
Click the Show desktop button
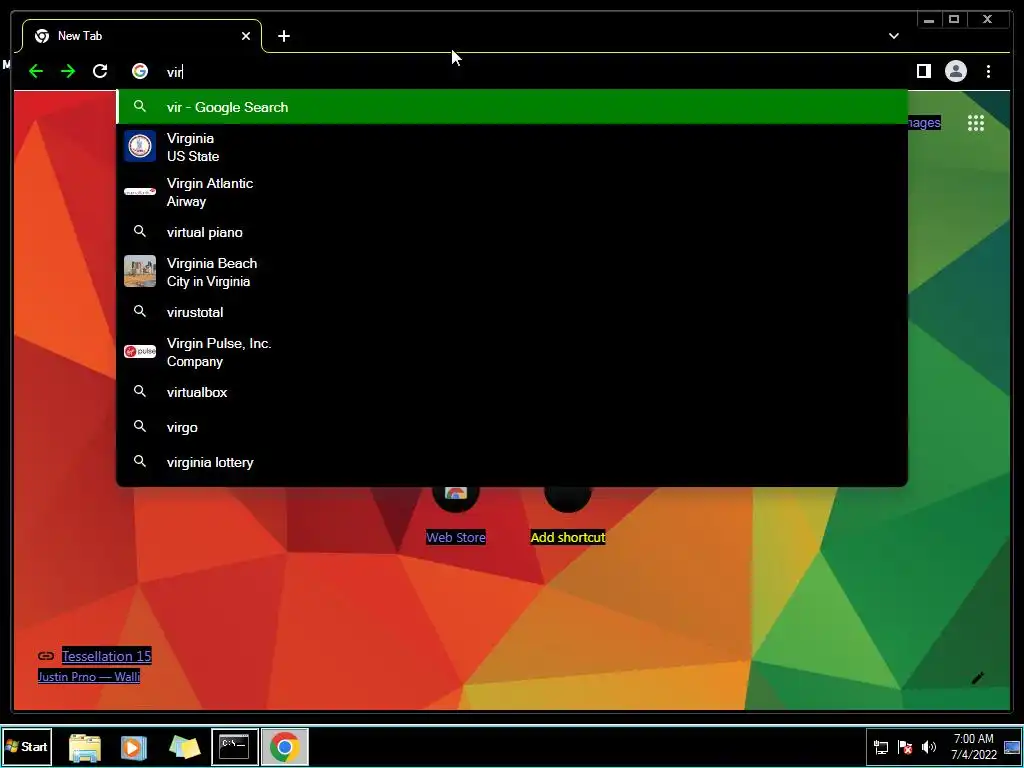(x=1012, y=746)
